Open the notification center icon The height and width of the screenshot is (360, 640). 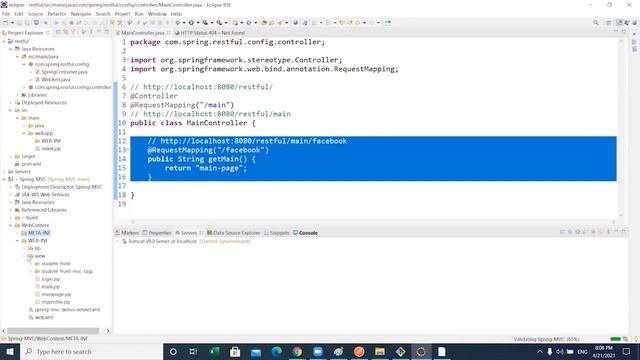point(627,351)
